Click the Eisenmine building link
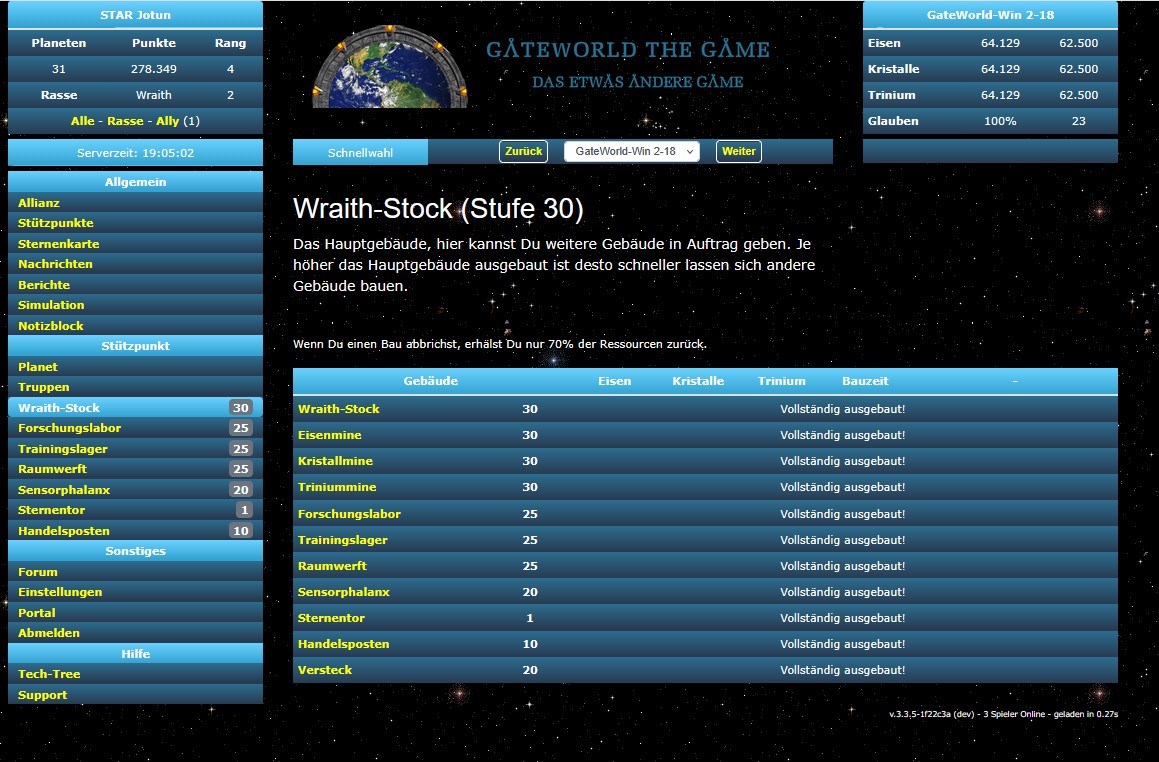This screenshot has width=1159, height=762. pos(329,436)
